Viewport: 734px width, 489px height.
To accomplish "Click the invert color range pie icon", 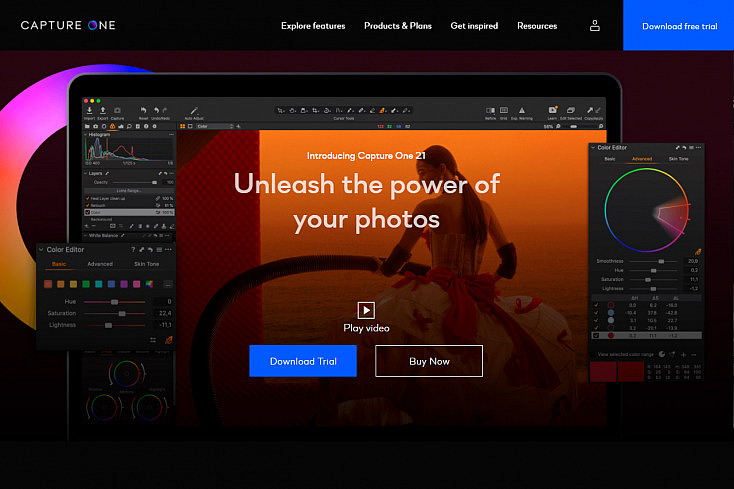I will 662,354.
